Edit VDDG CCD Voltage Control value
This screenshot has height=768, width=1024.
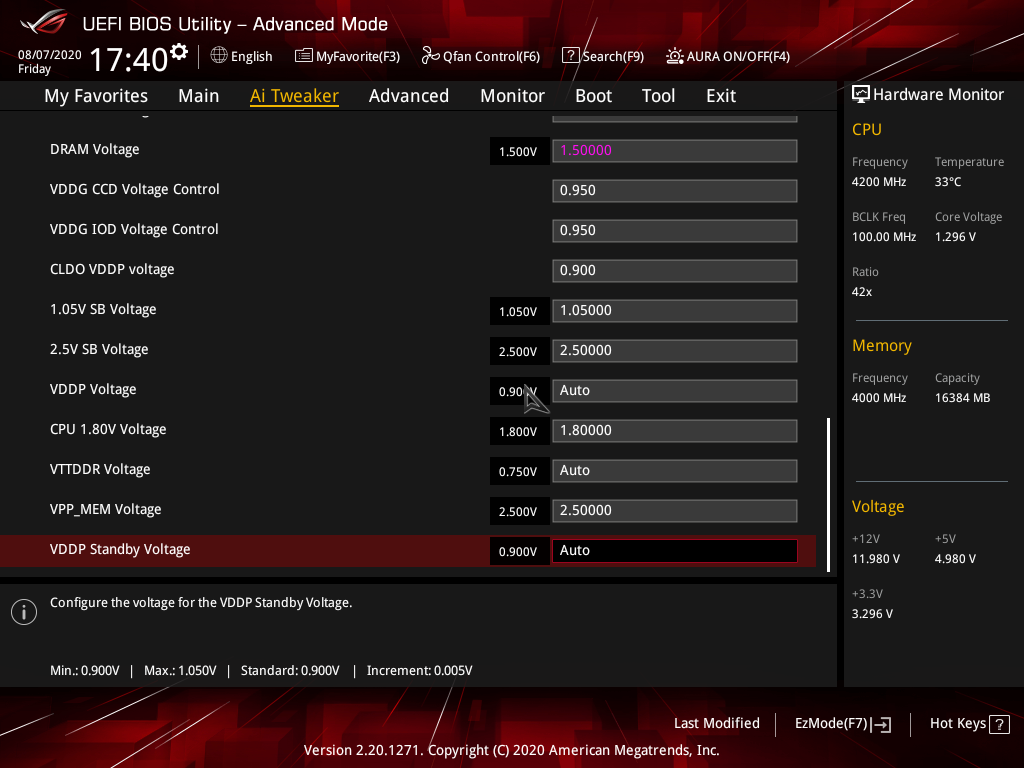click(x=675, y=191)
